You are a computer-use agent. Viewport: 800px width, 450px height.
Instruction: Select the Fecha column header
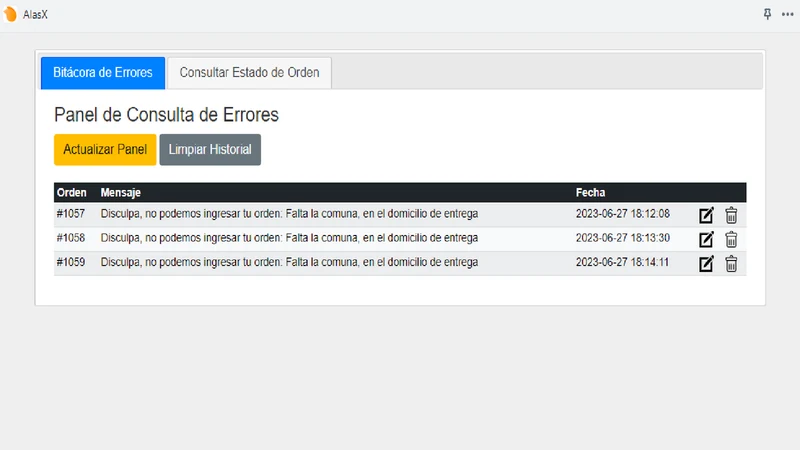point(590,193)
